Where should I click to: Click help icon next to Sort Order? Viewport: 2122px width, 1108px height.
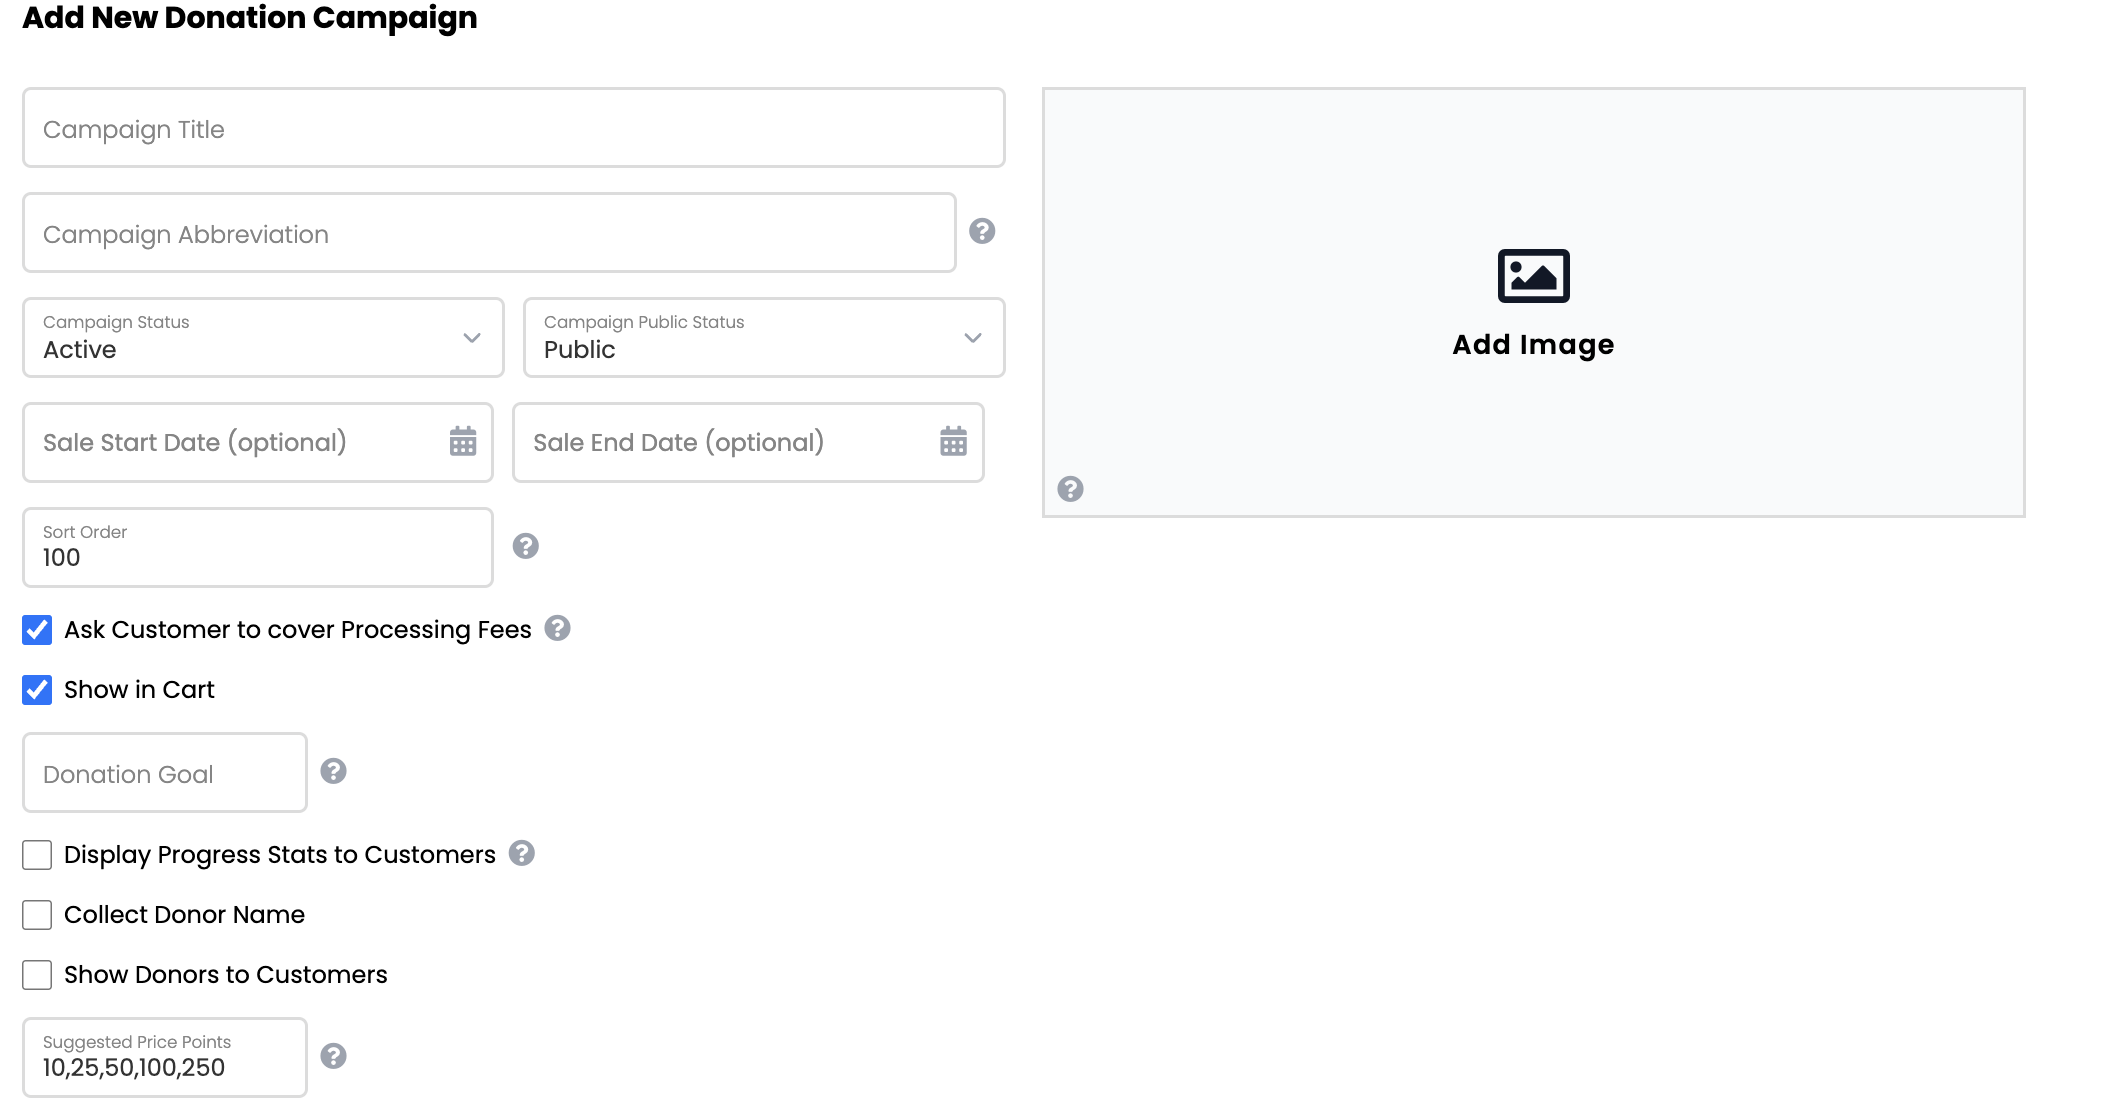526,546
